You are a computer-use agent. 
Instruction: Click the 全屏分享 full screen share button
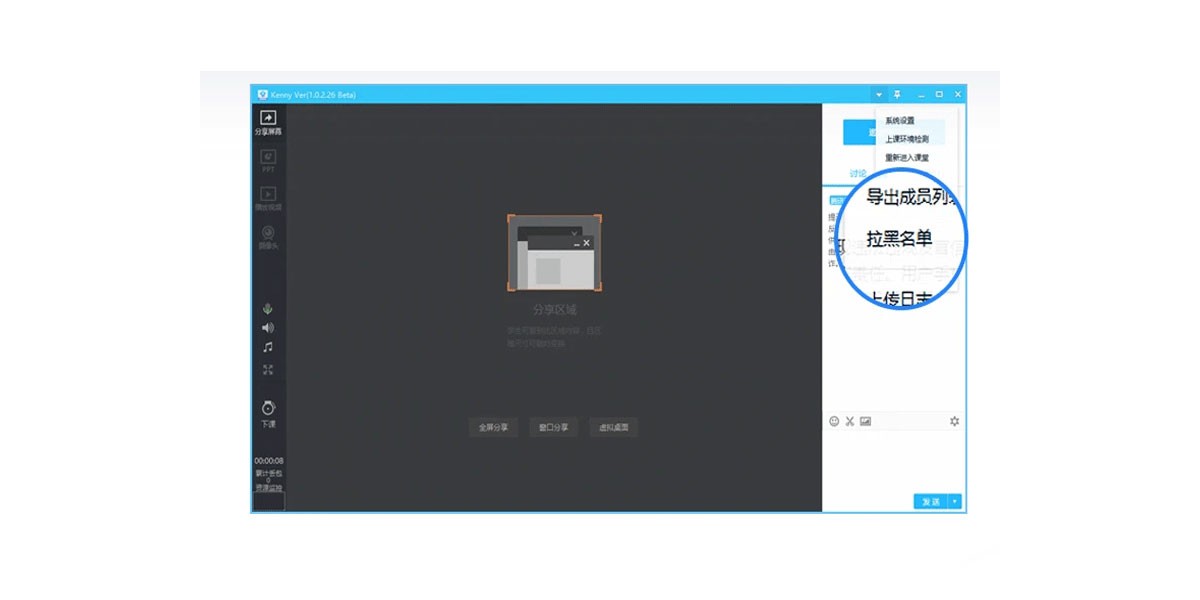pyautogui.click(x=493, y=427)
